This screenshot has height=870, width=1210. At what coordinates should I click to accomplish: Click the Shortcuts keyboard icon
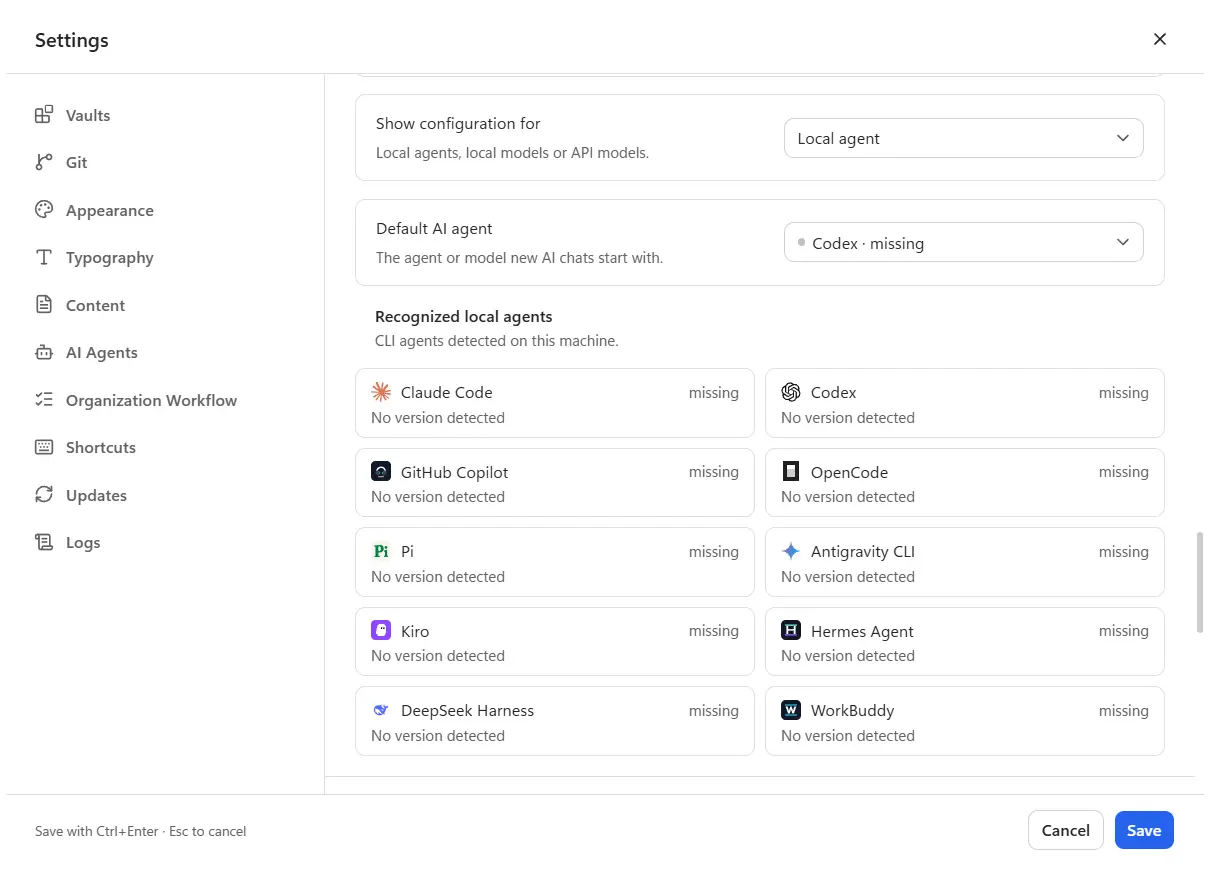(44, 447)
